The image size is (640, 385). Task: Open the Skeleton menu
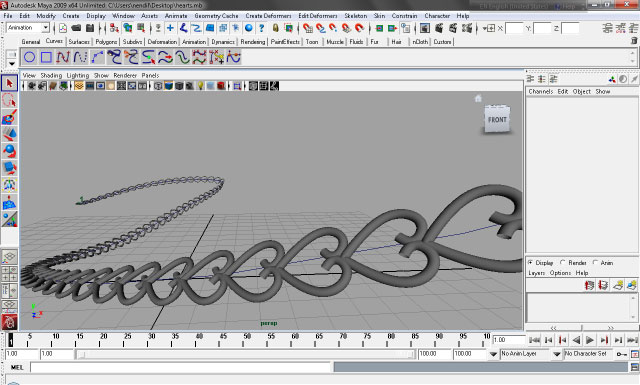356,16
